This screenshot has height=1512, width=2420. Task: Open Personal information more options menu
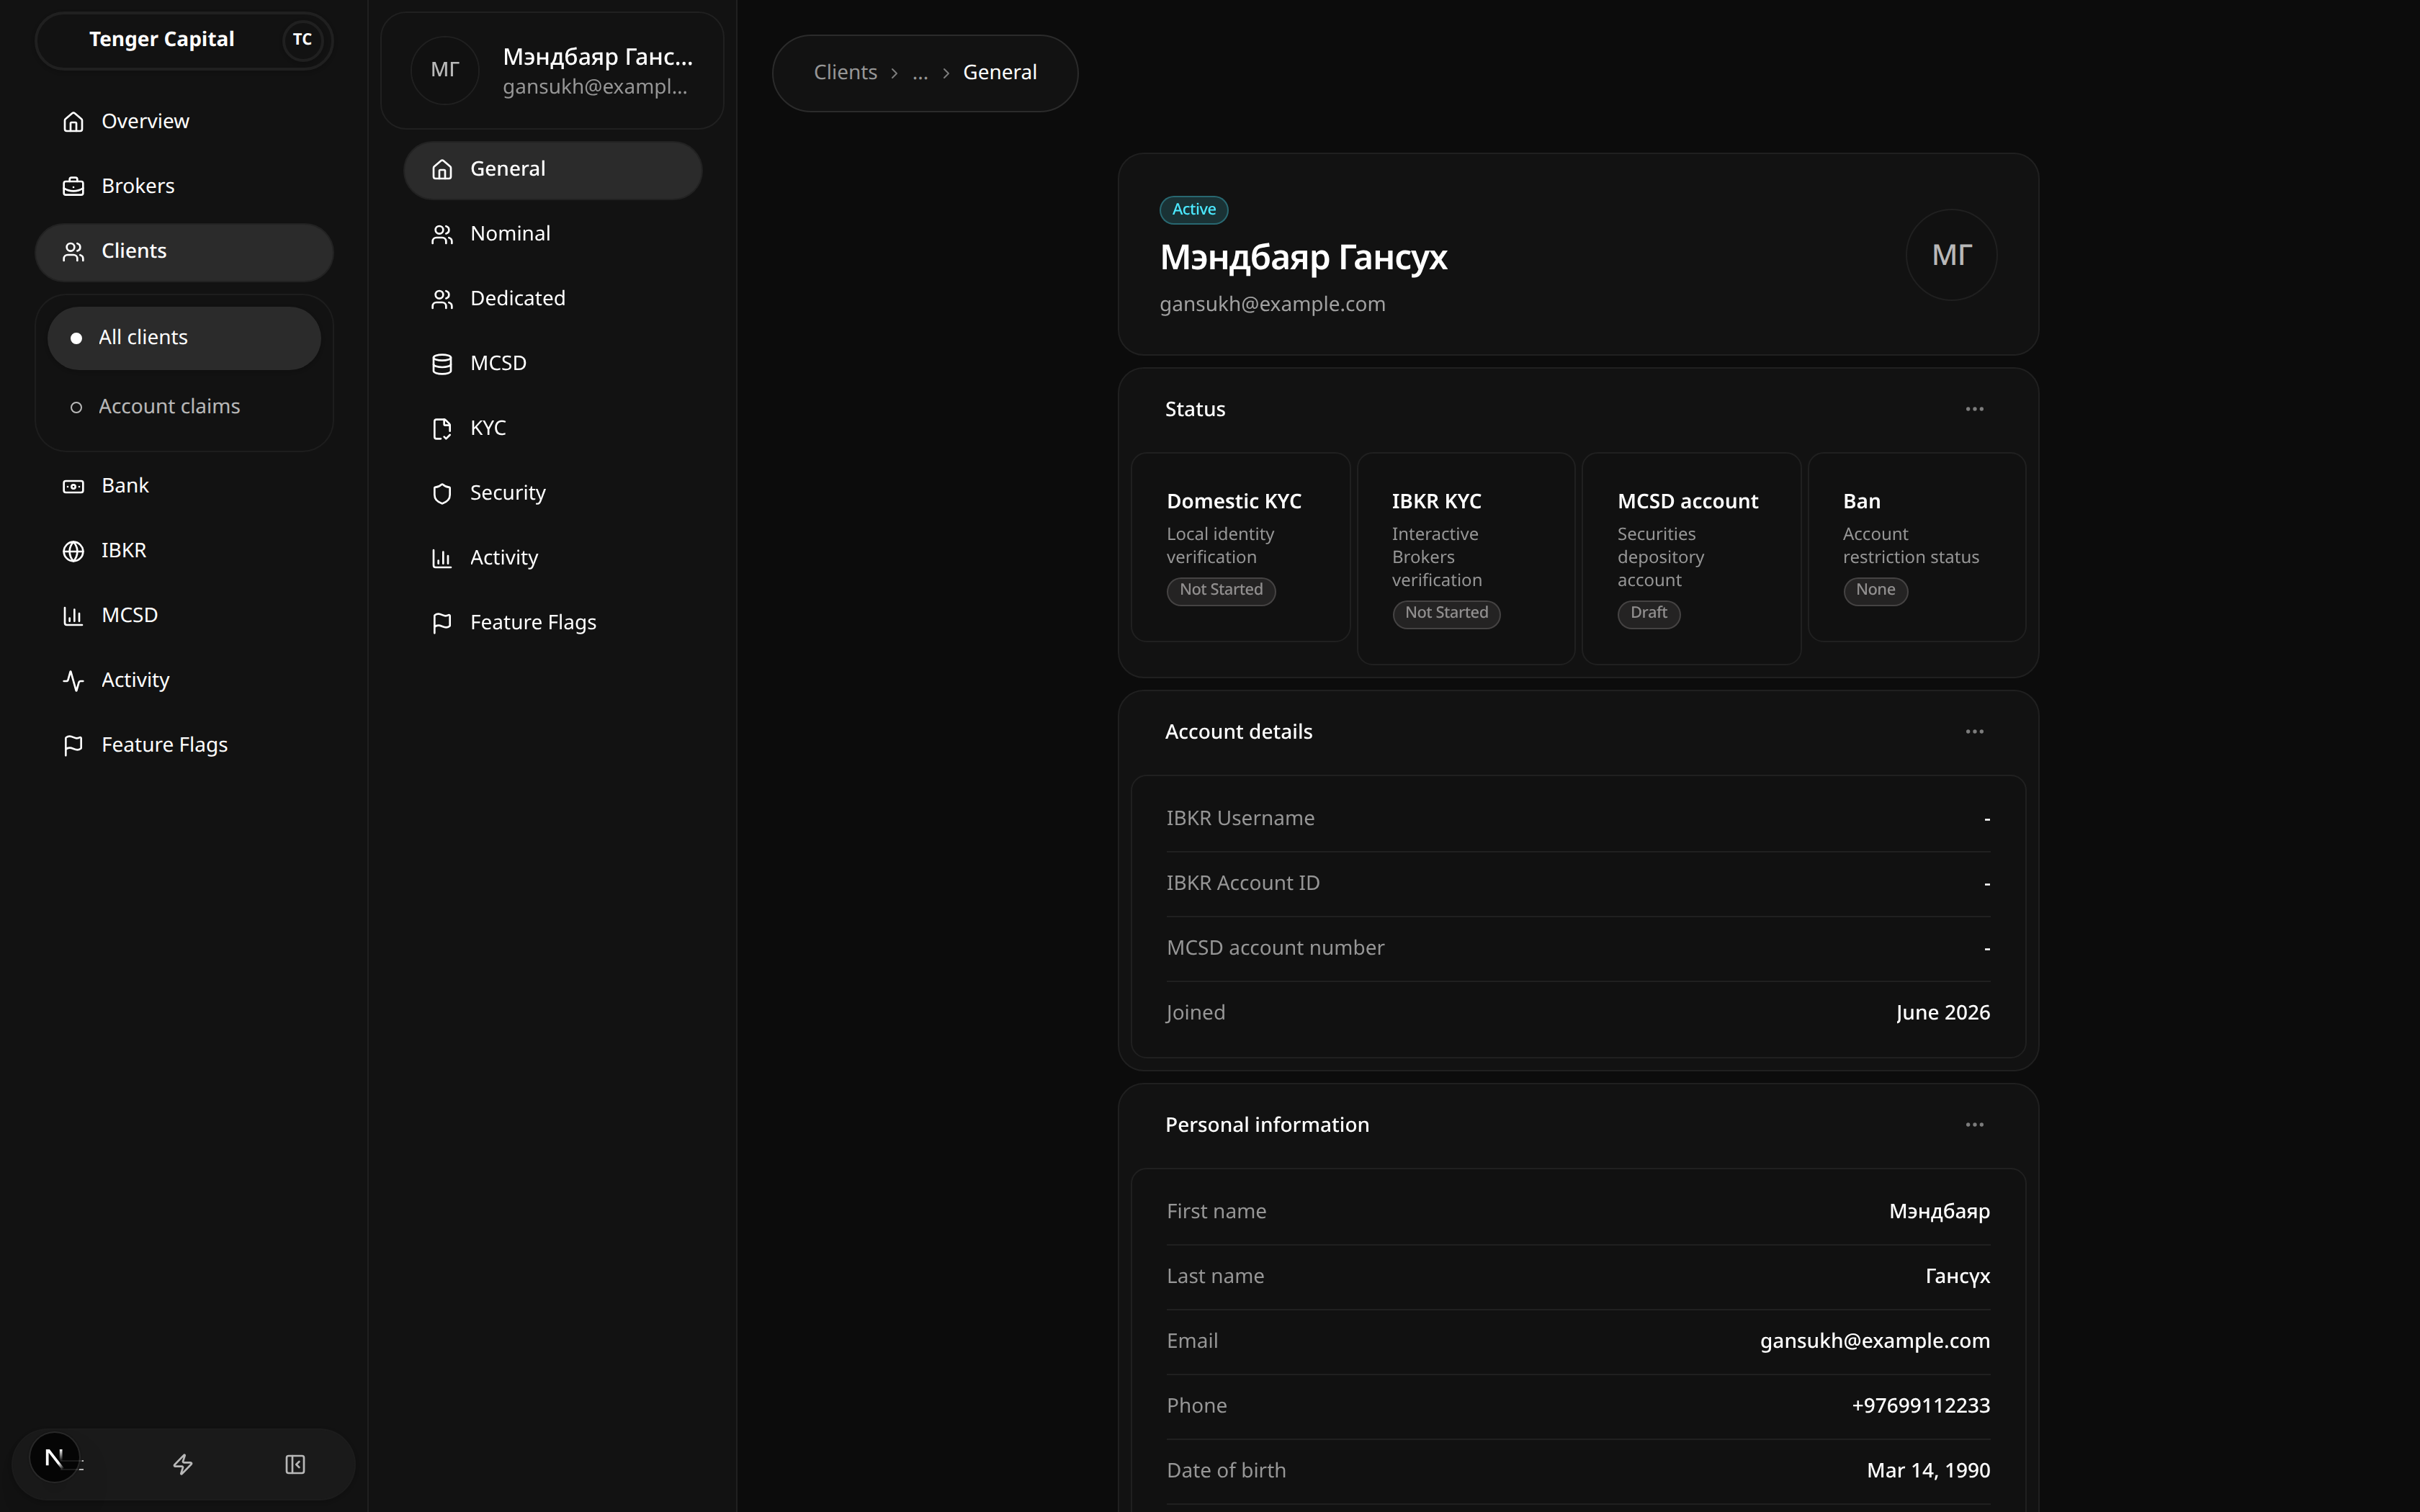point(1974,1125)
